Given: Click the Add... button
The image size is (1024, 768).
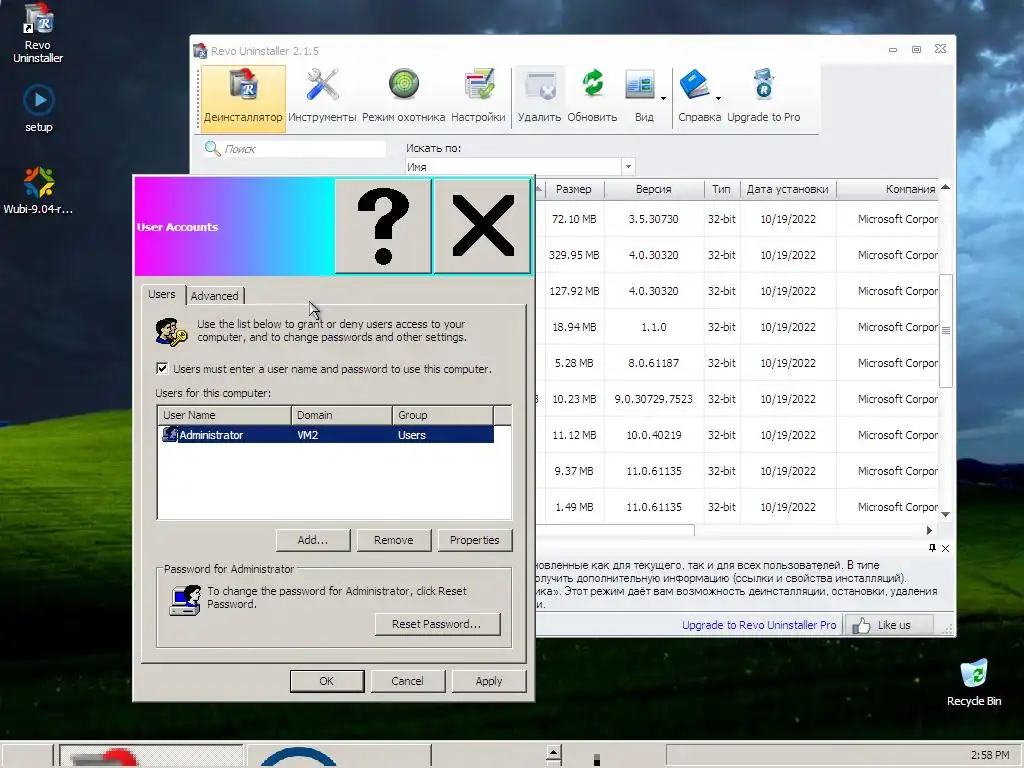Looking at the screenshot, I should [313, 540].
